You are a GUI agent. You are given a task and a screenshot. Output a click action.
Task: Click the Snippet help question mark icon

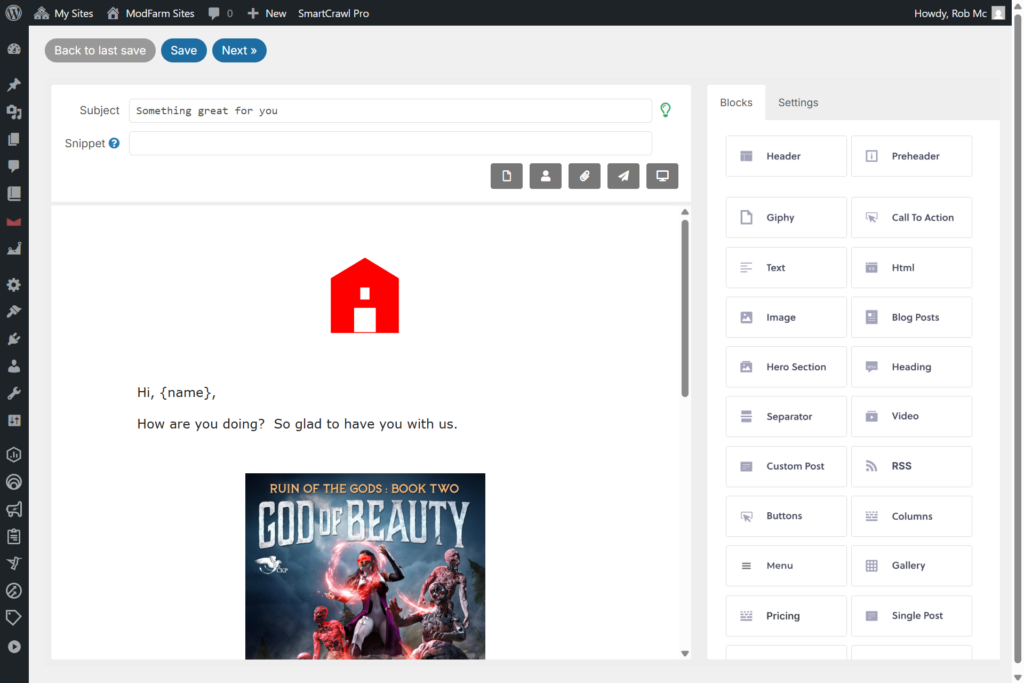point(114,144)
